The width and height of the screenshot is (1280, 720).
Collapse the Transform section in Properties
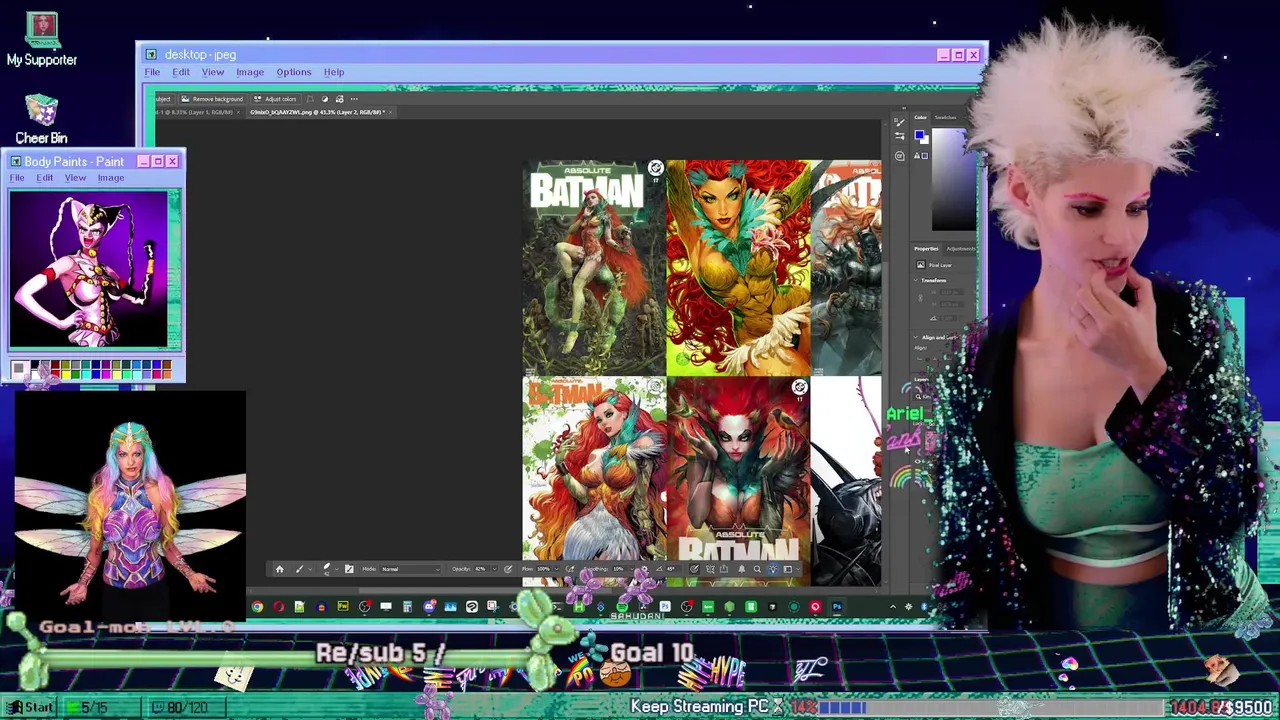(915, 280)
